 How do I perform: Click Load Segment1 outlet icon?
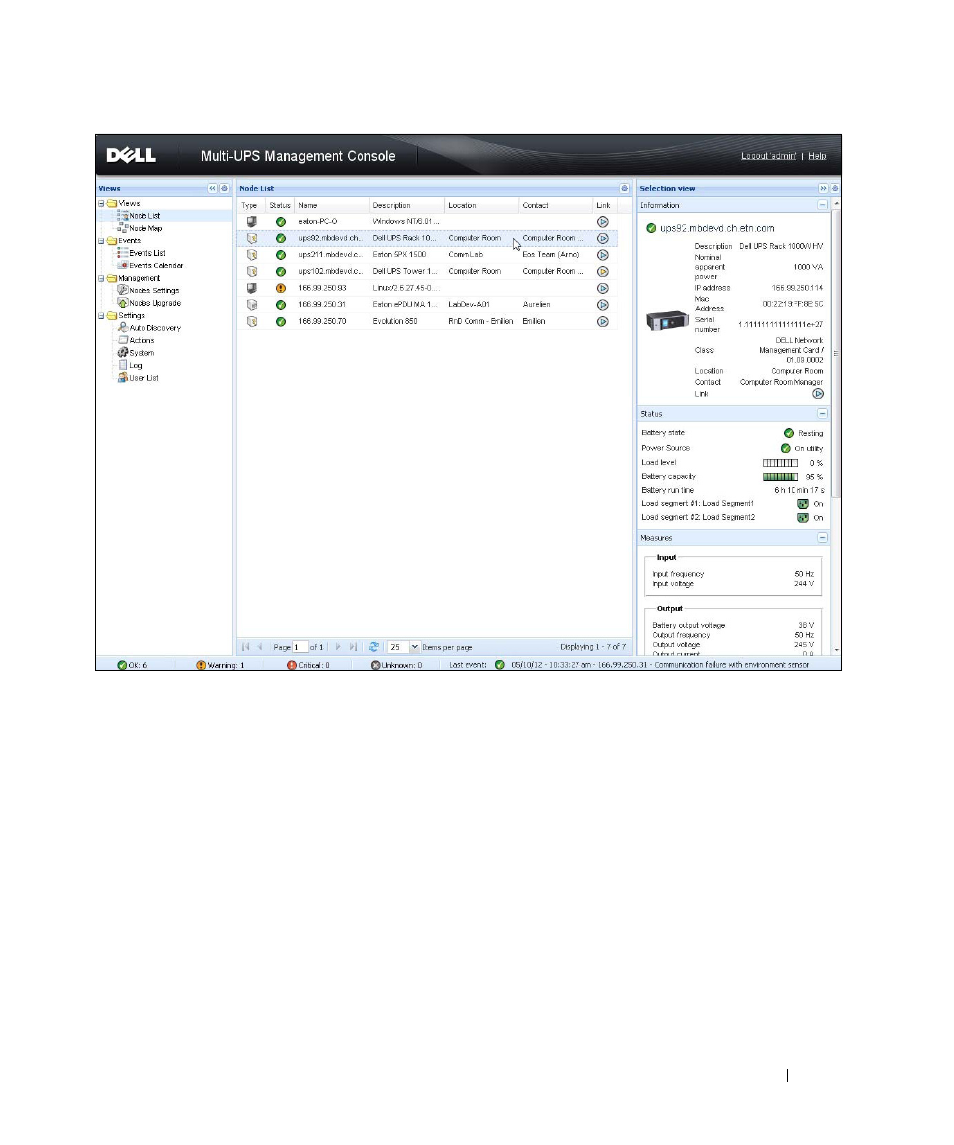[x=803, y=504]
